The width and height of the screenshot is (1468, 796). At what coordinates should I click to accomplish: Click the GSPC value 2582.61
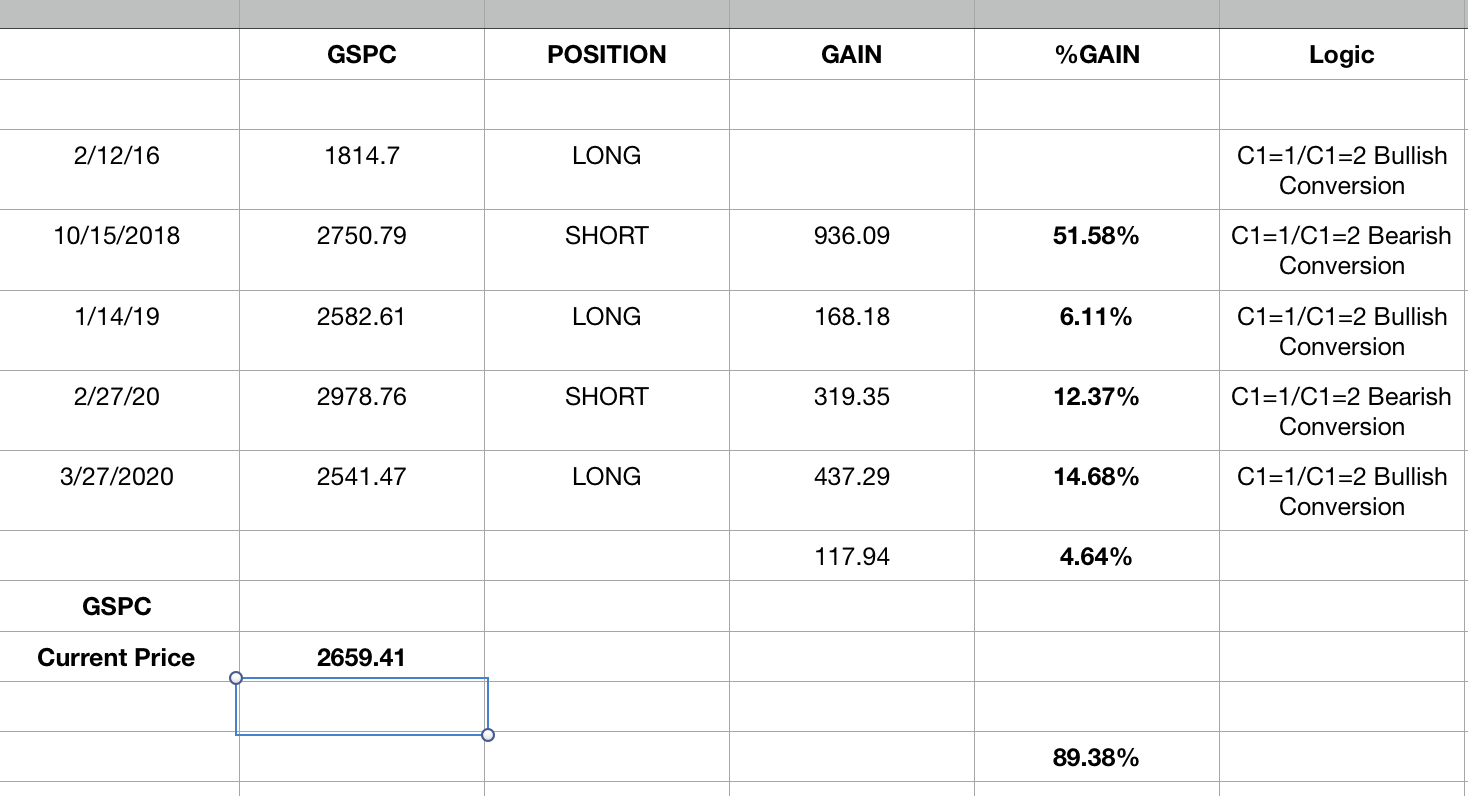tap(362, 317)
